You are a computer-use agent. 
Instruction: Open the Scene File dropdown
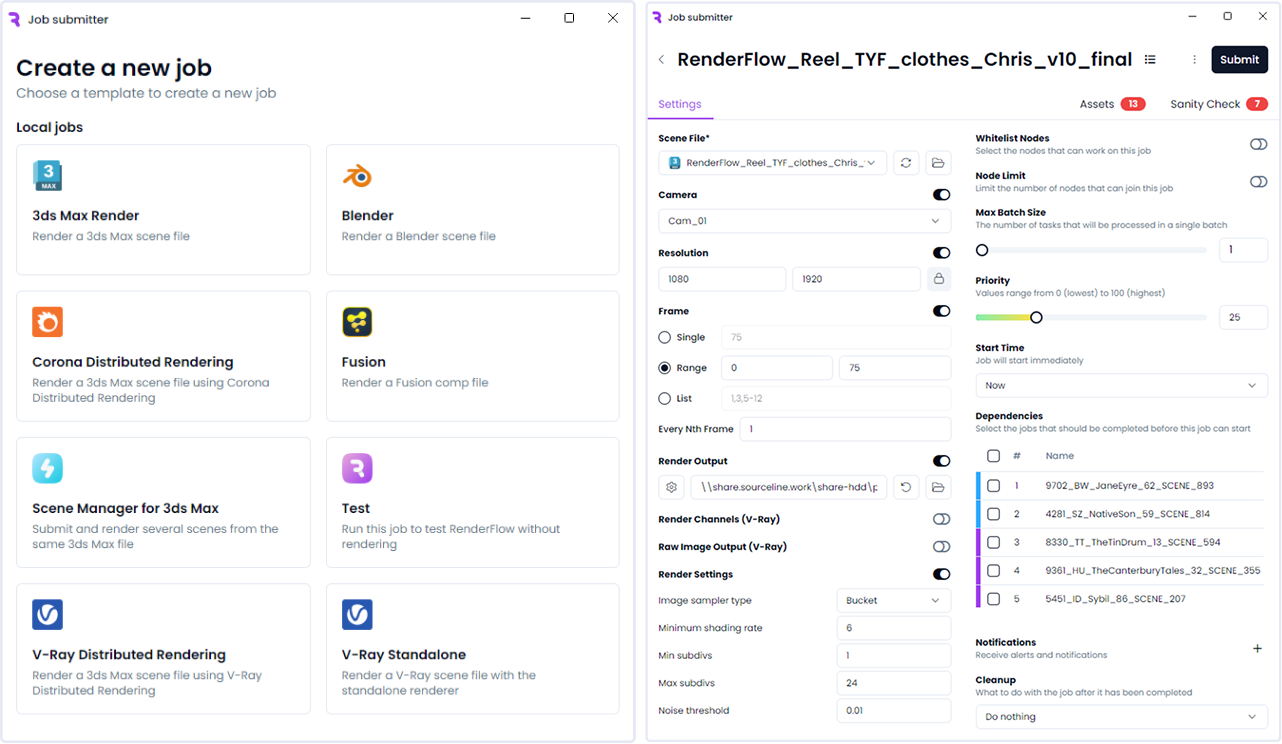click(x=772, y=162)
